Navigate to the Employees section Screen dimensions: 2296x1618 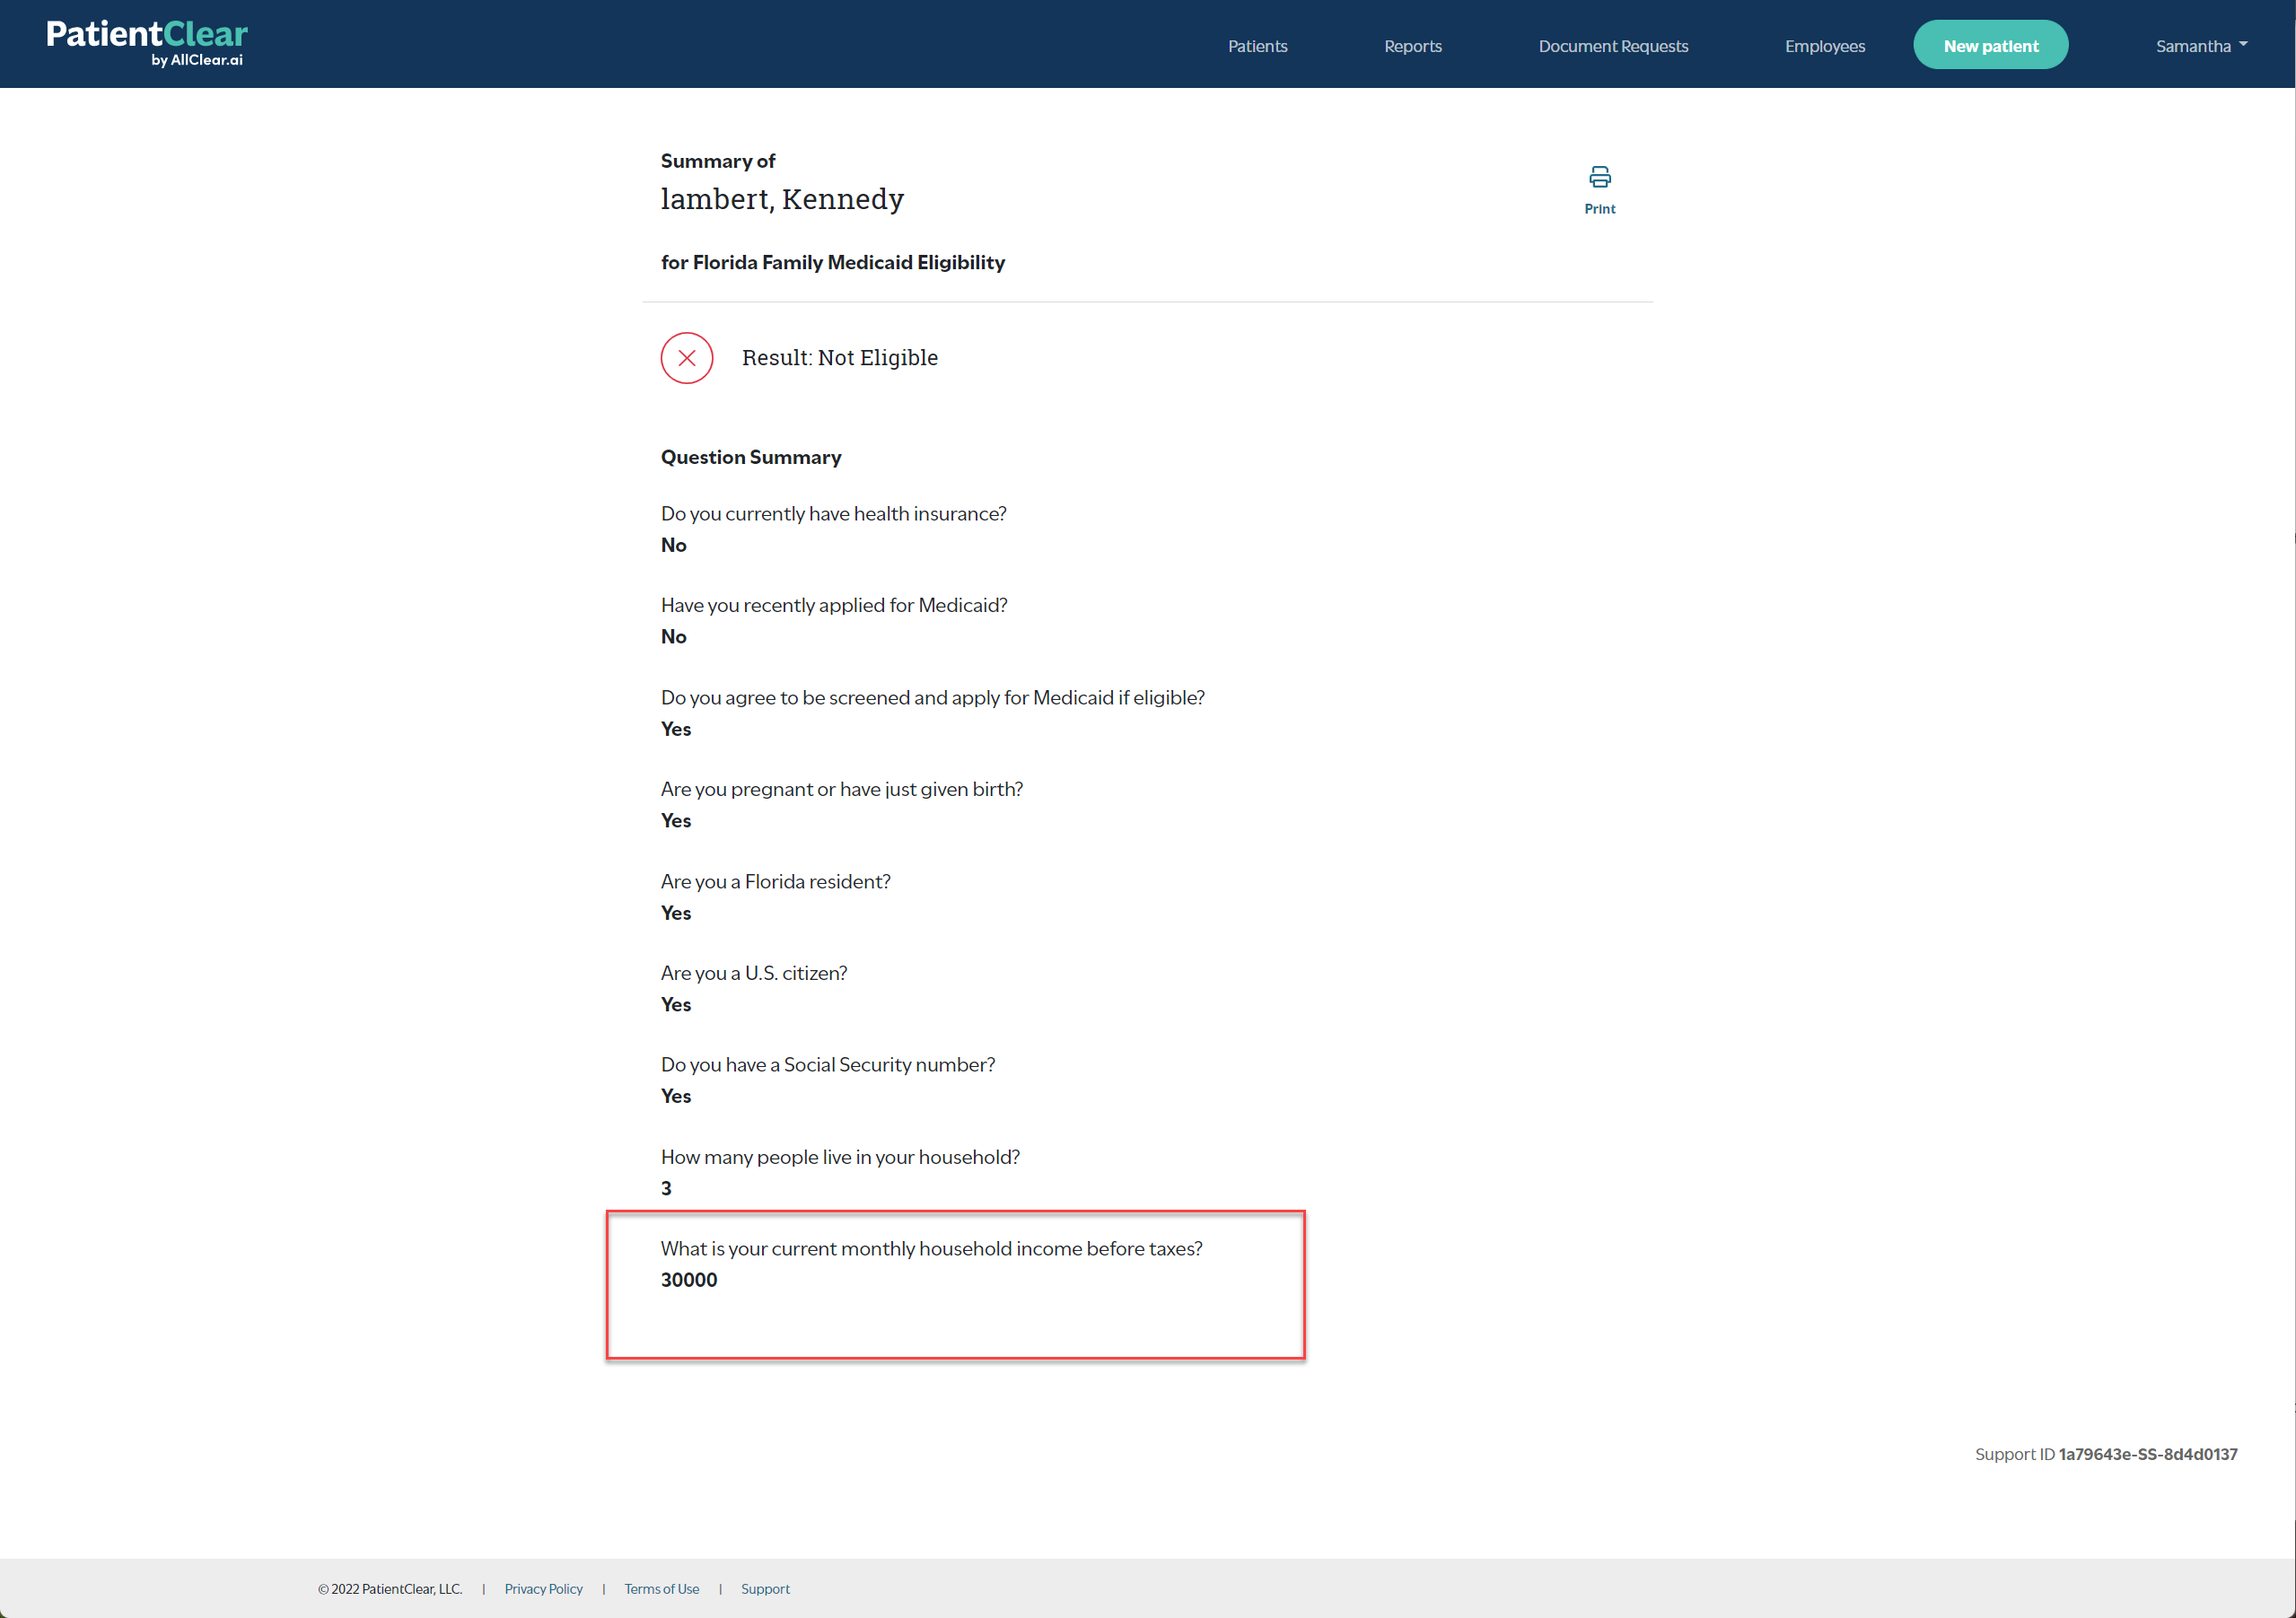pyautogui.click(x=1824, y=46)
